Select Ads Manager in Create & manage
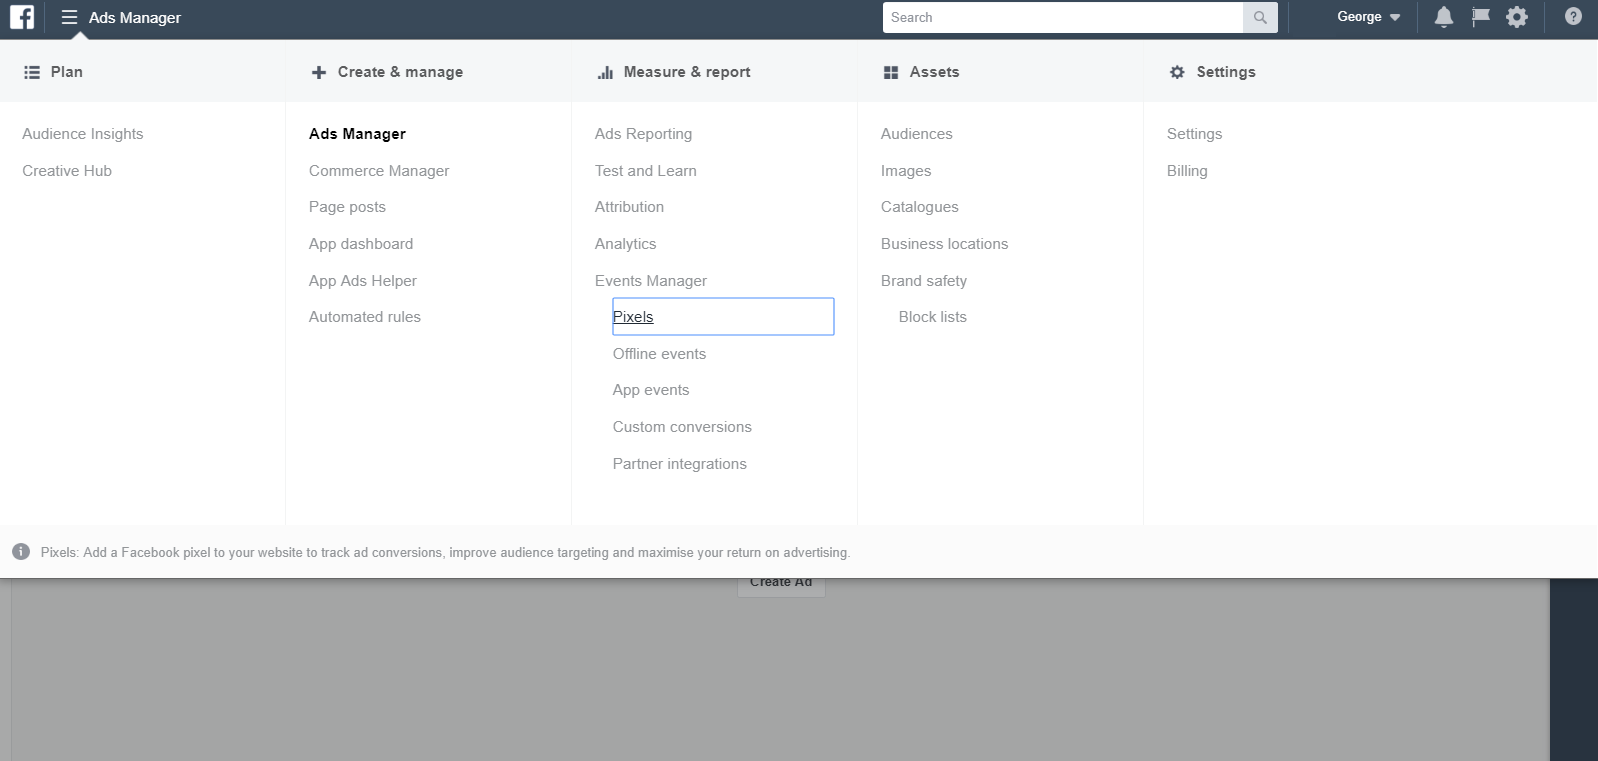Image resolution: width=1598 pixels, height=761 pixels. coord(357,134)
